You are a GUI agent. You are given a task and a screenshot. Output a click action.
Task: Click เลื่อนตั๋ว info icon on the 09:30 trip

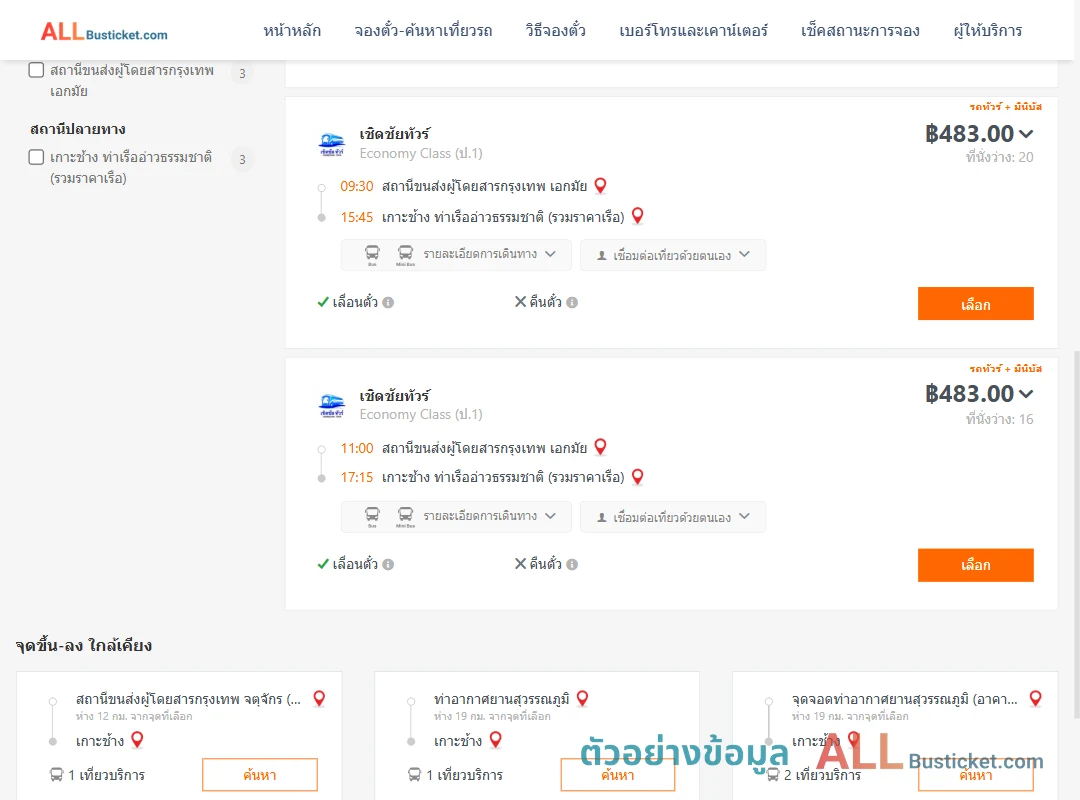388,302
